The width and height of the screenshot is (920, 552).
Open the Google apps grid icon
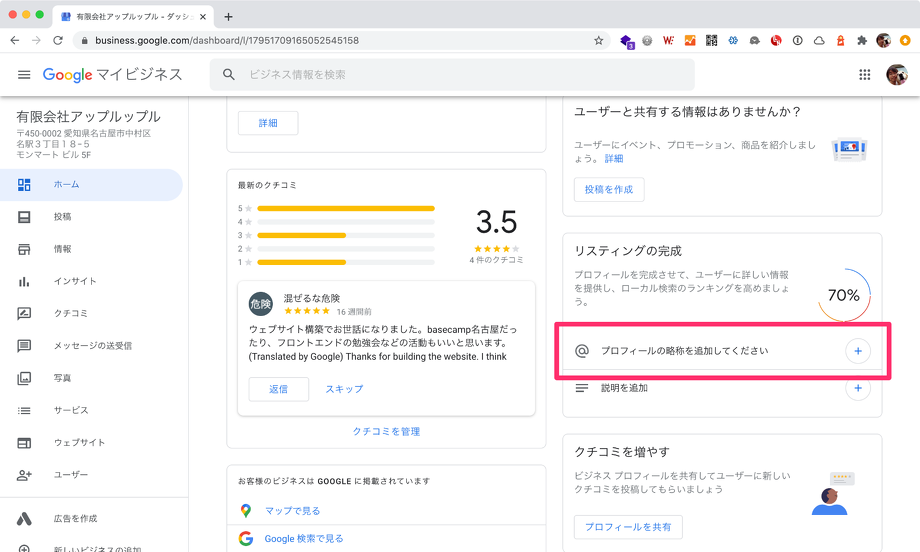coord(865,75)
